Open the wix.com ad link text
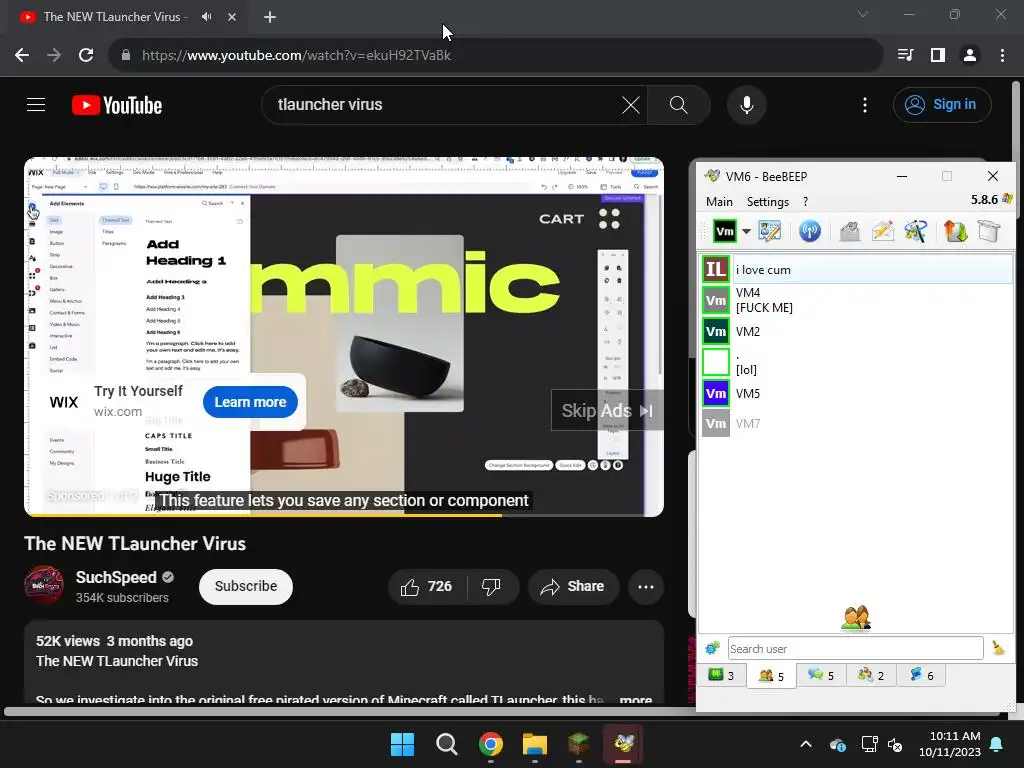 118,411
